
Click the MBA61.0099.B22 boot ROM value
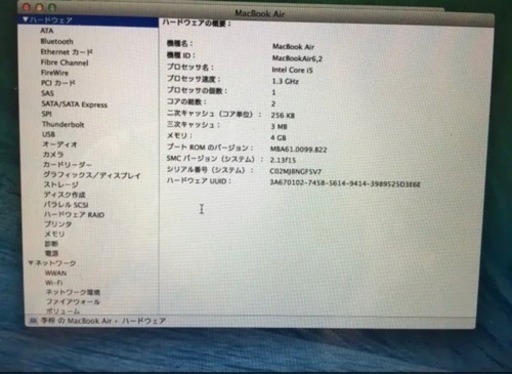[298, 149]
